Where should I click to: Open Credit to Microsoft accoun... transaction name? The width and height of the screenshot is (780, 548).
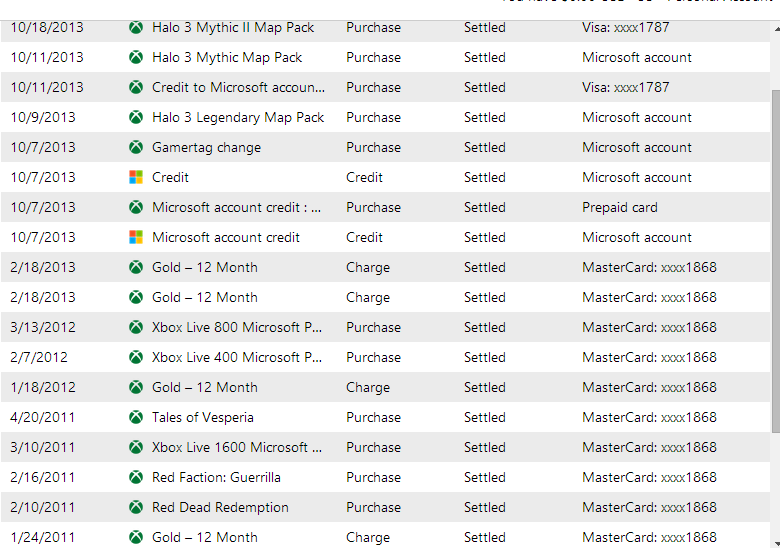click(238, 88)
